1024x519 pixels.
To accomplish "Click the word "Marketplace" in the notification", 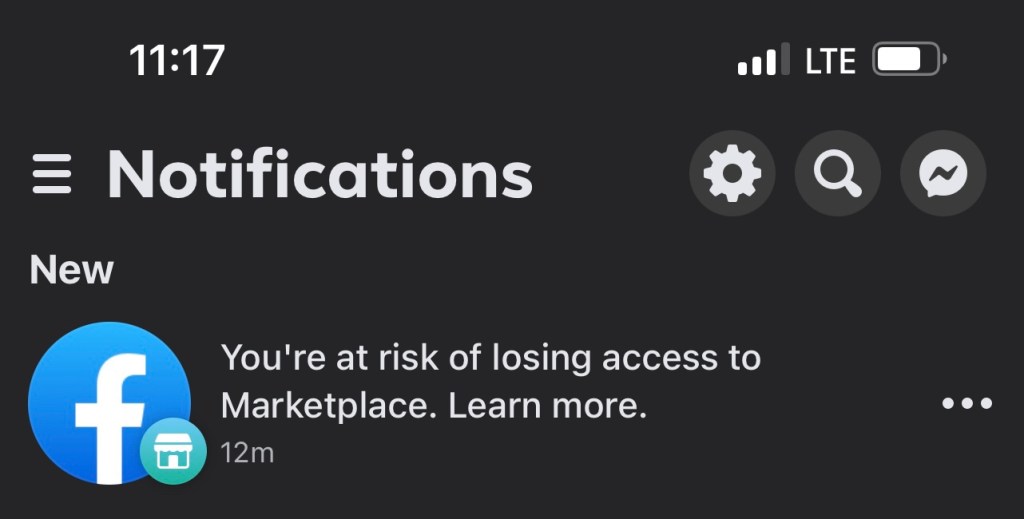I will click(328, 406).
